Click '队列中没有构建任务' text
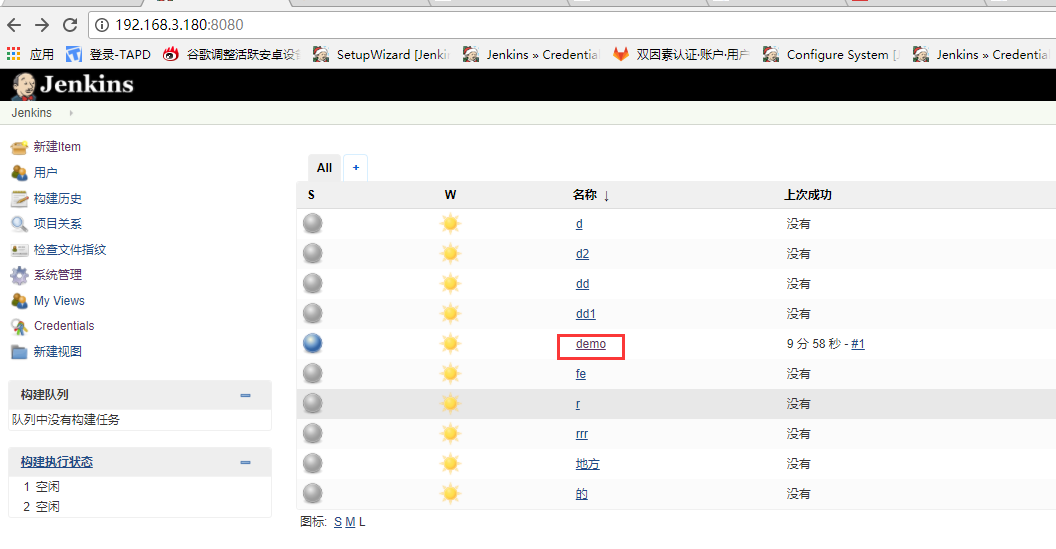Screen dimensions: 1056x549 66,420
